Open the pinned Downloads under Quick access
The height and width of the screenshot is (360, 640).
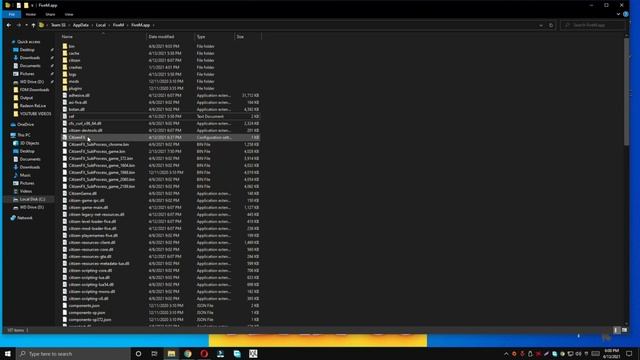[29, 58]
